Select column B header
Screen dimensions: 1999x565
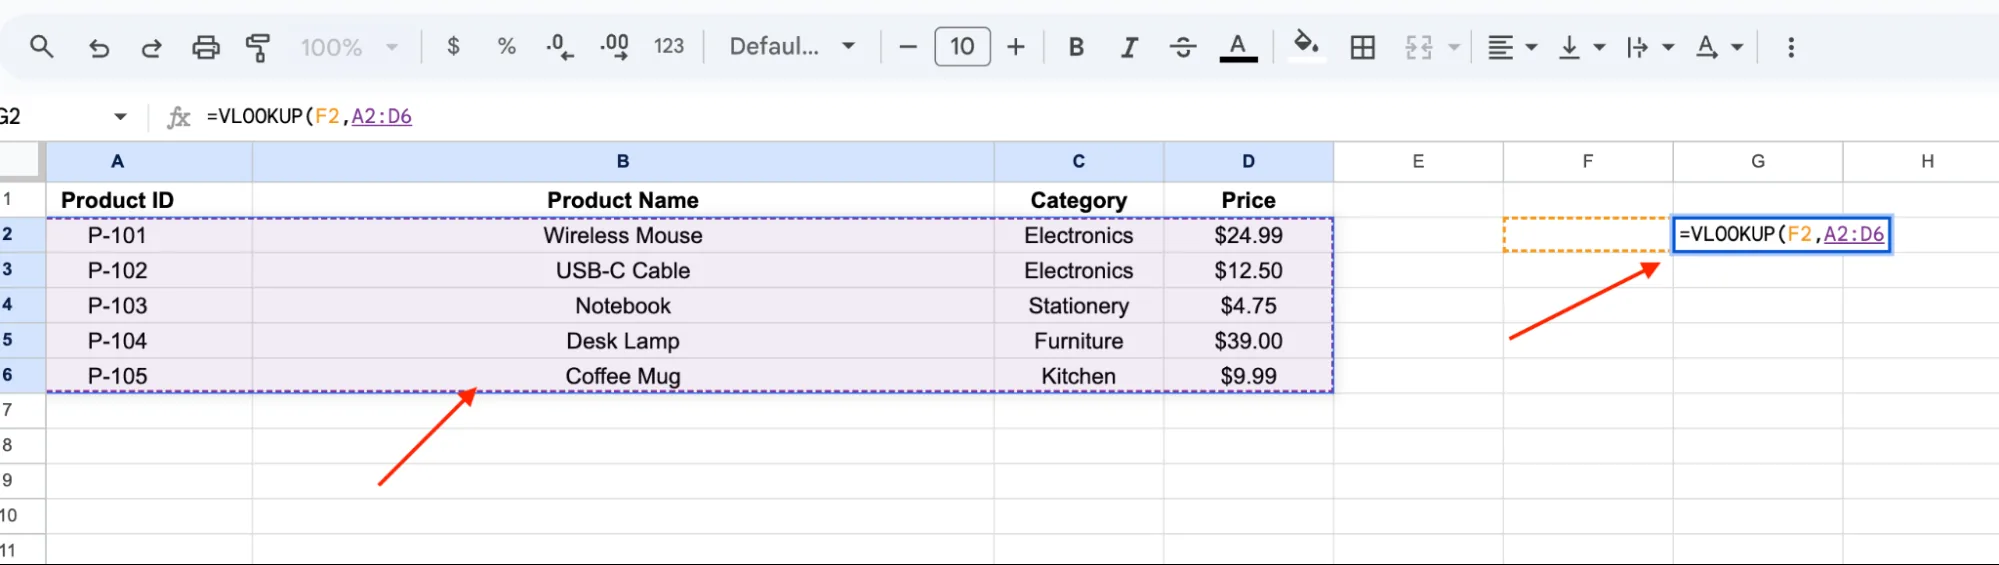[x=623, y=161]
